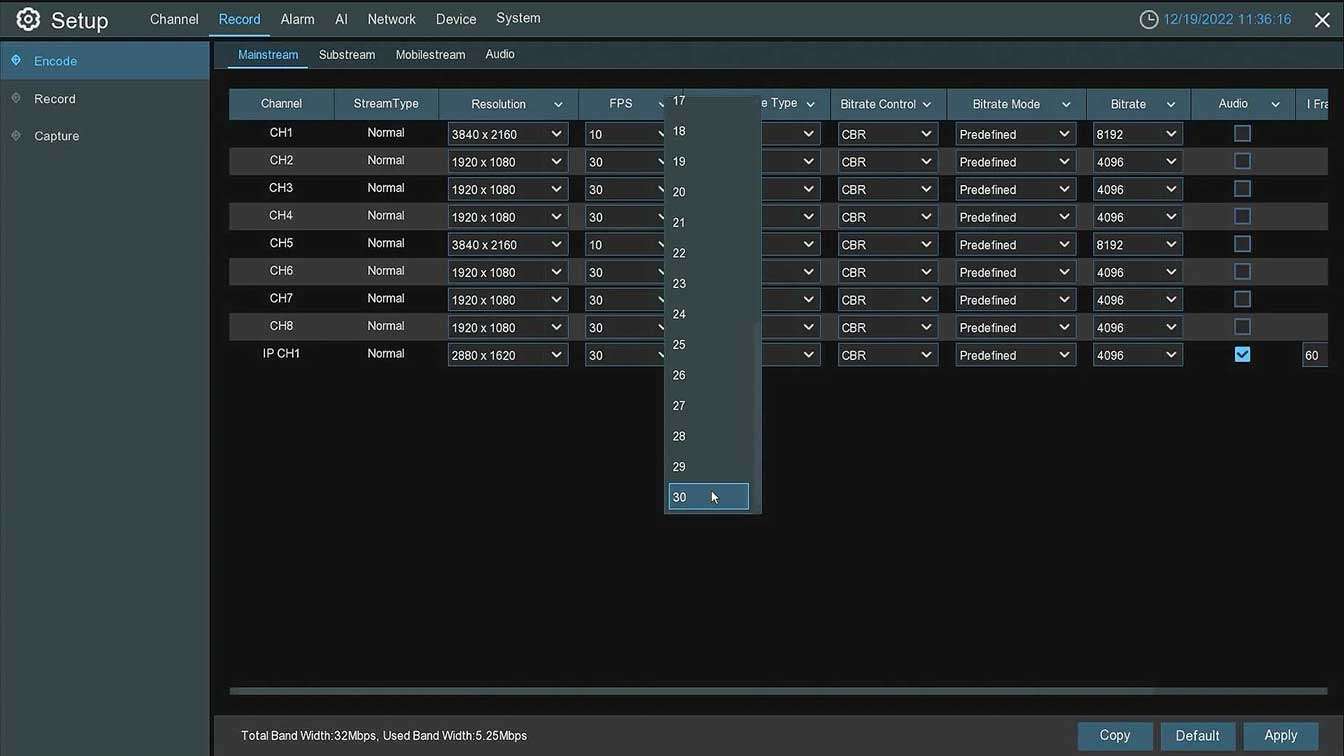Click the Bitrate Control header chevron

[927, 105]
